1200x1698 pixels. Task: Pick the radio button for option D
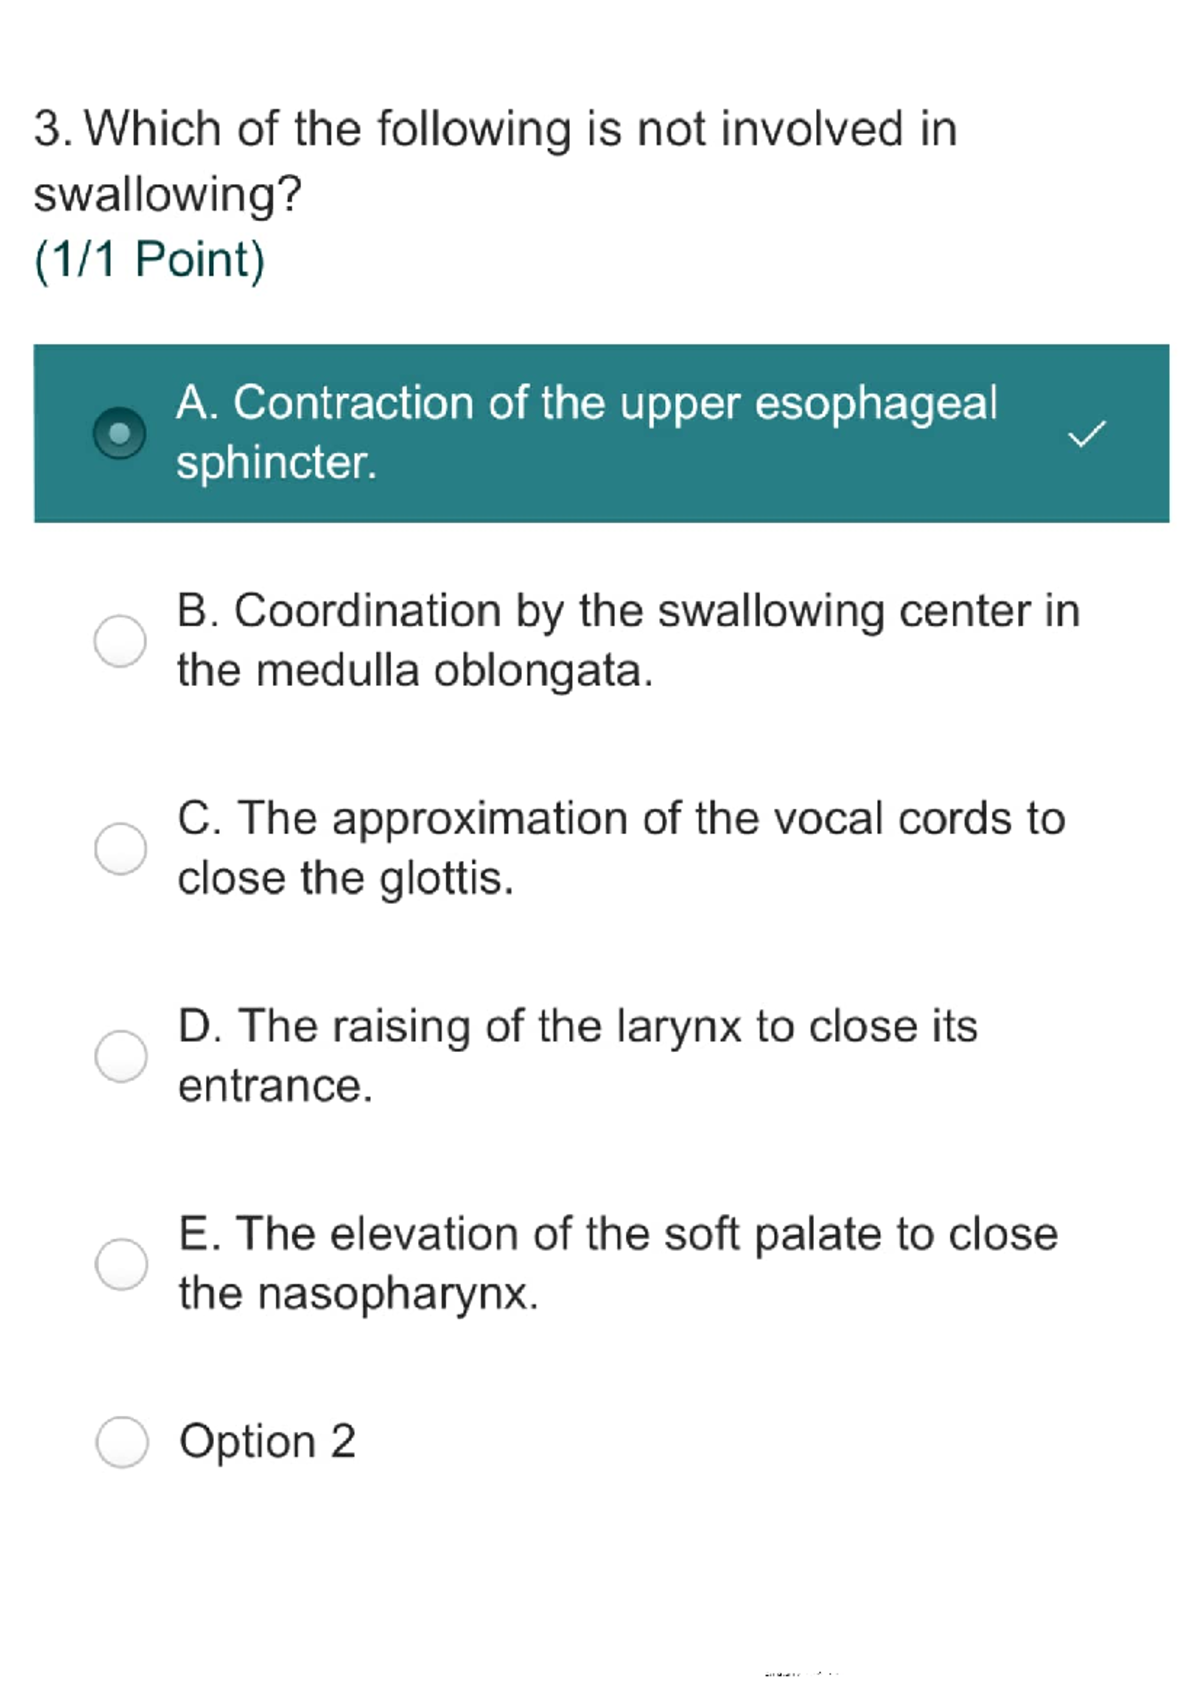[x=121, y=1056]
